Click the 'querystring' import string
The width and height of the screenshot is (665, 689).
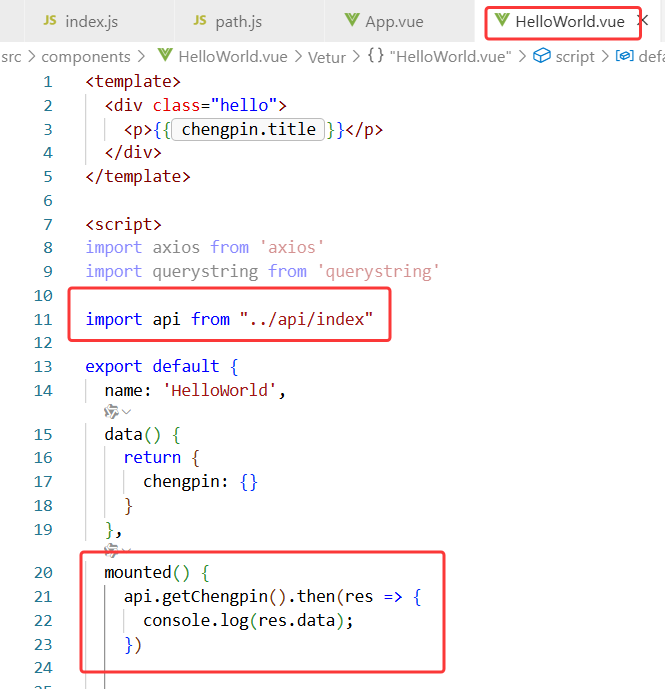pyautogui.click(x=378, y=272)
